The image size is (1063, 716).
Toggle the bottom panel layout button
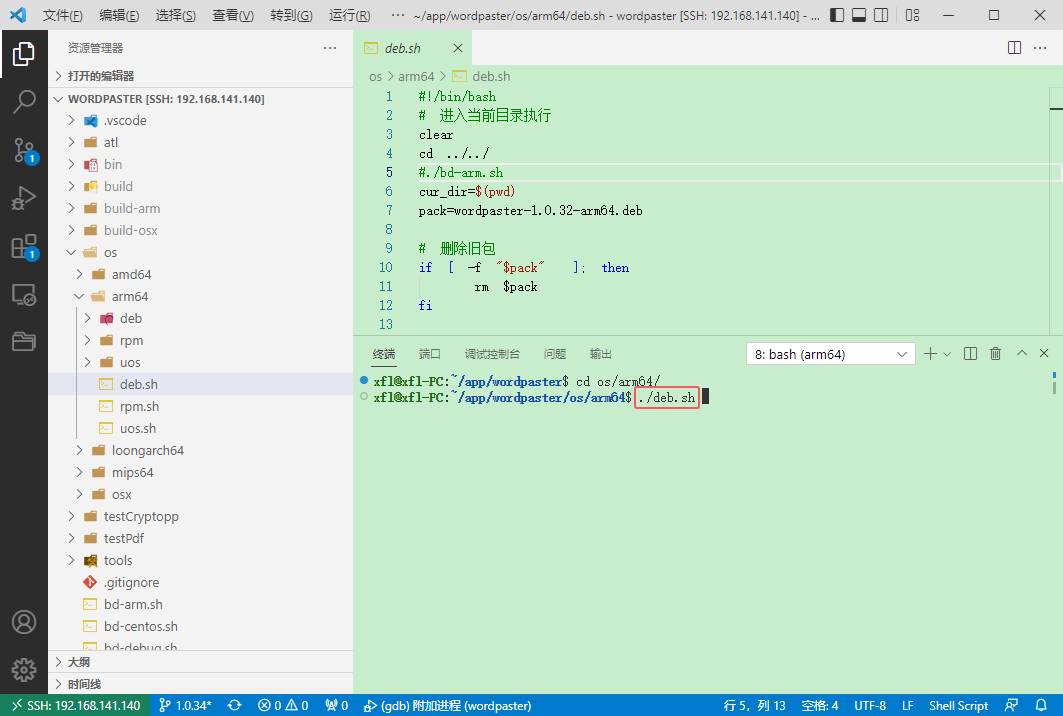(x=859, y=16)
